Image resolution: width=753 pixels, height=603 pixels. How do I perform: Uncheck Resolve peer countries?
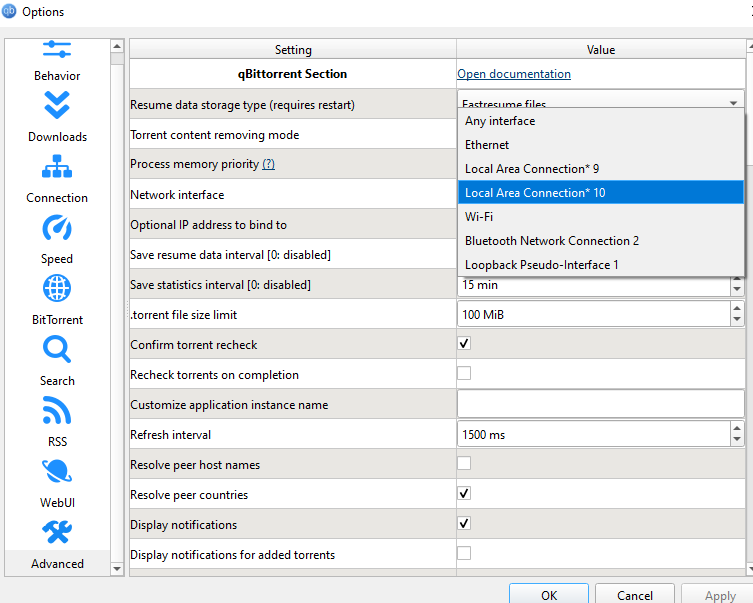pos(464,493)
